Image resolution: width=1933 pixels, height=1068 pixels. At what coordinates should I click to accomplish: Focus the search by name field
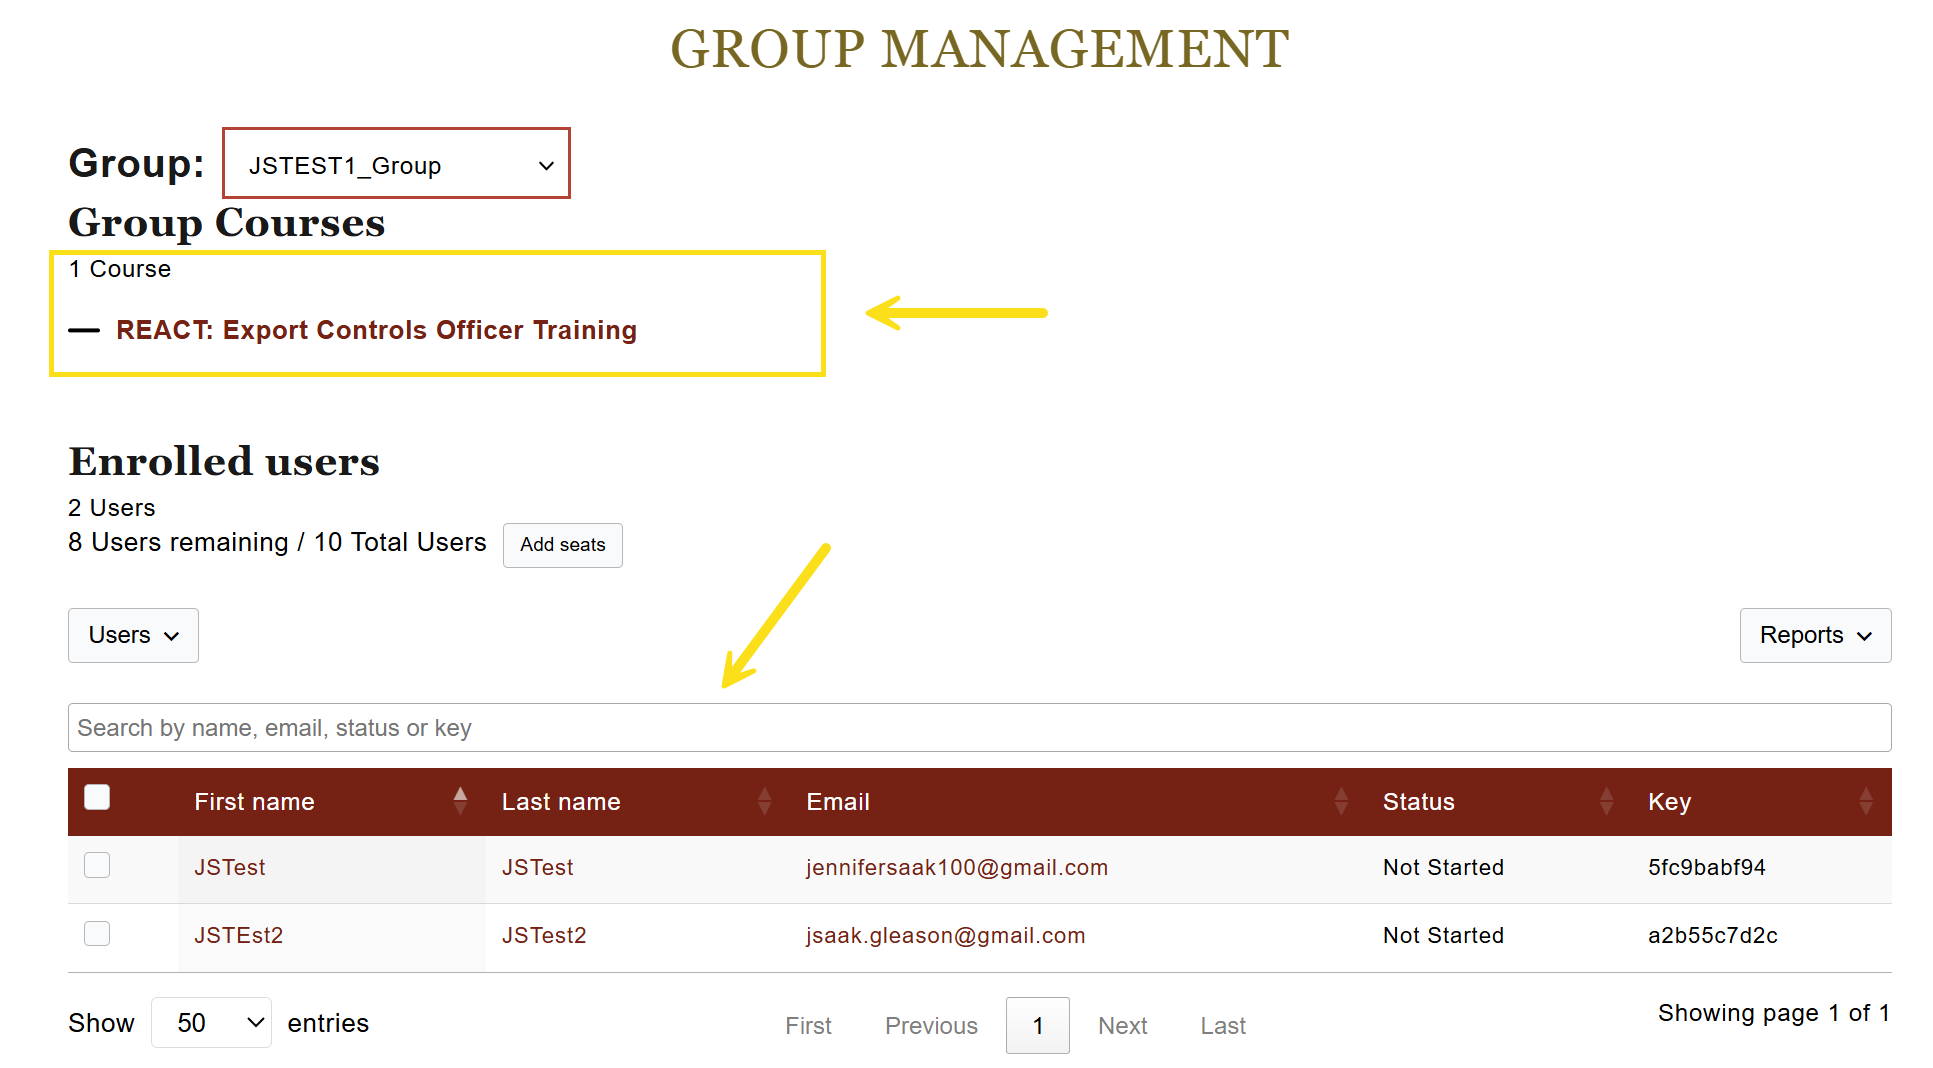pyautogui.click(x=979, y=728)
